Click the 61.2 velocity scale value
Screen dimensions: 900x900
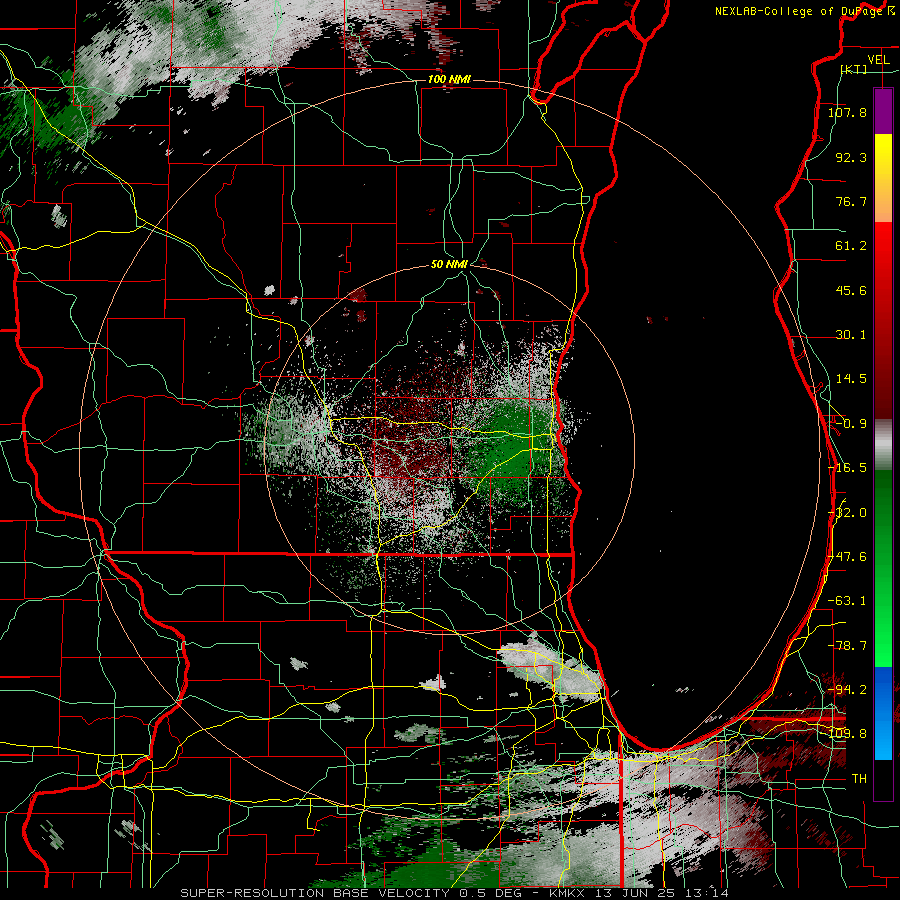point(851,246)
